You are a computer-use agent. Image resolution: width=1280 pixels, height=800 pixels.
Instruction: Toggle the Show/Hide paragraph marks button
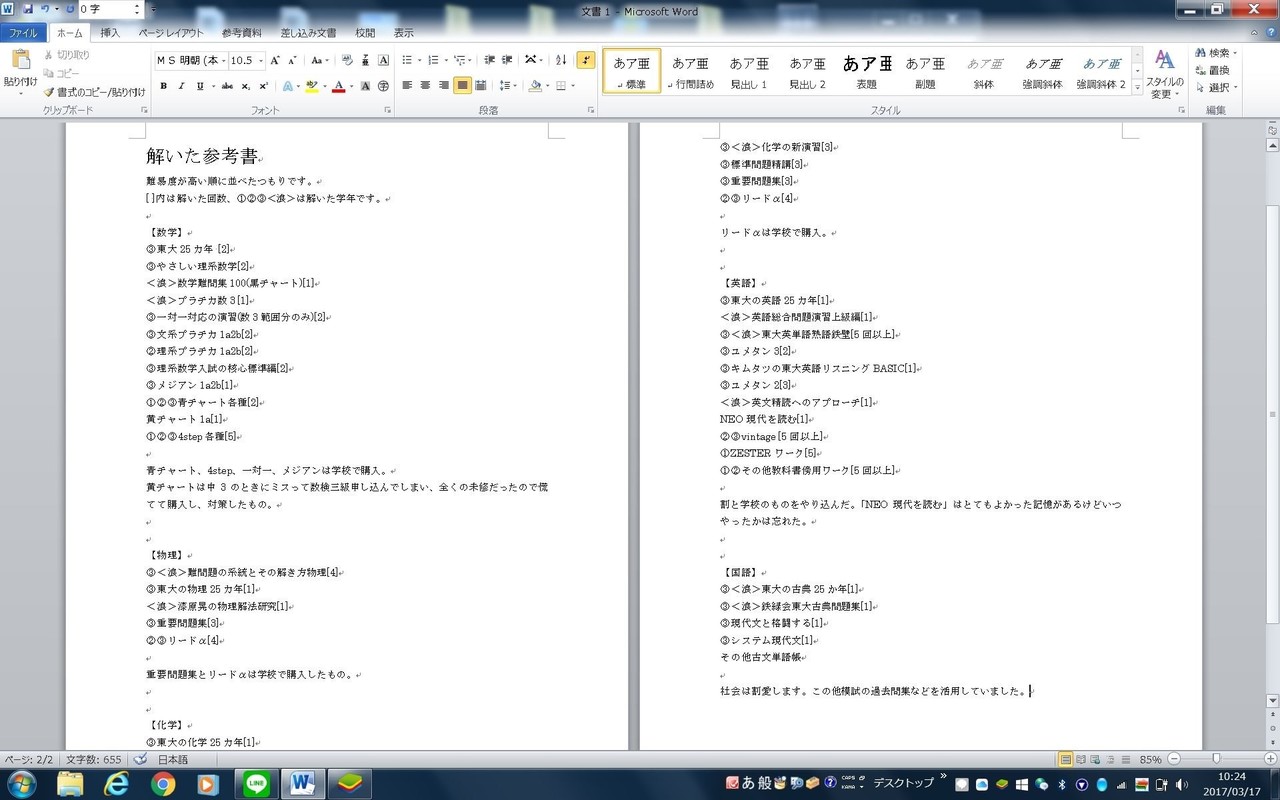point(586,60)
